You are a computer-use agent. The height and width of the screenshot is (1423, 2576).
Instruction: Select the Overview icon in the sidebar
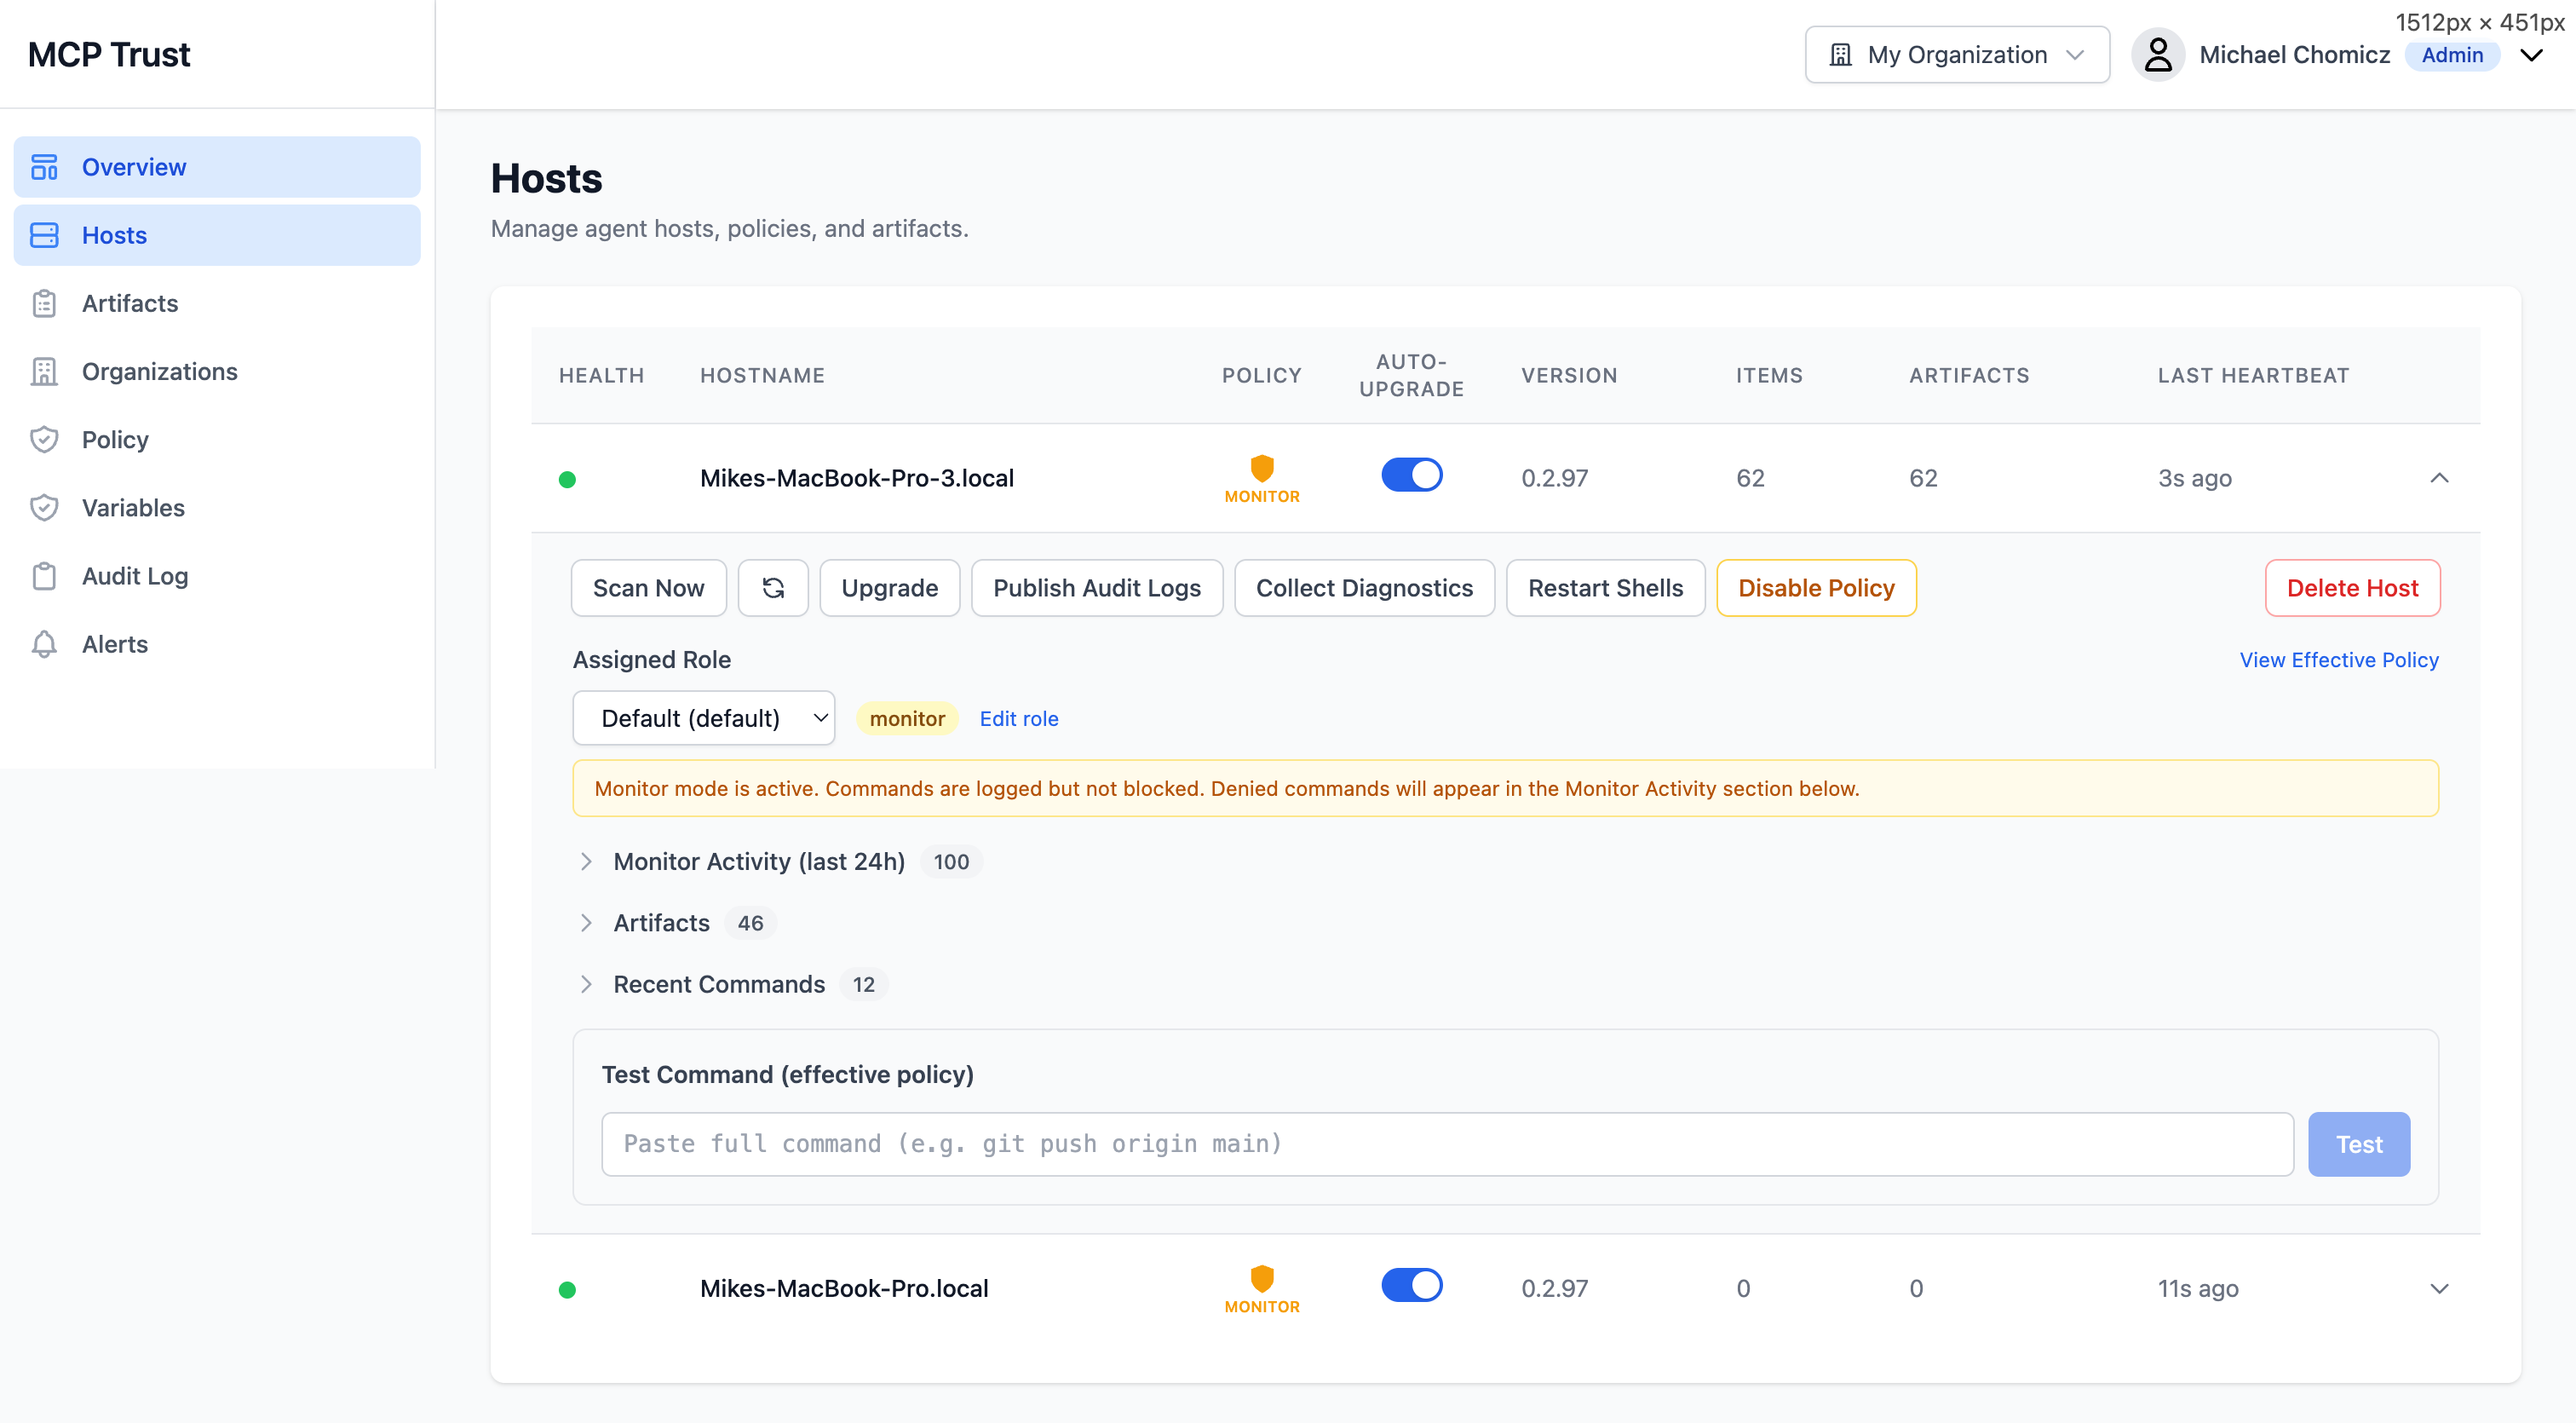pyautogui.click(x=44, y=166)
